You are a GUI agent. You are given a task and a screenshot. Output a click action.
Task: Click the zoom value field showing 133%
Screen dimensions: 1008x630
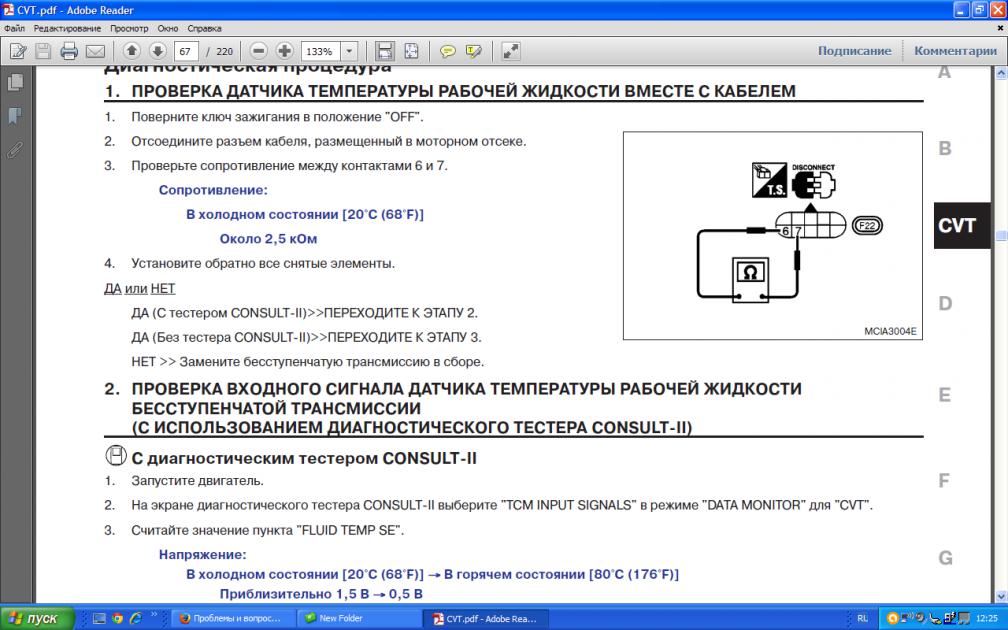pyautogui.click(x=320, y=51)
